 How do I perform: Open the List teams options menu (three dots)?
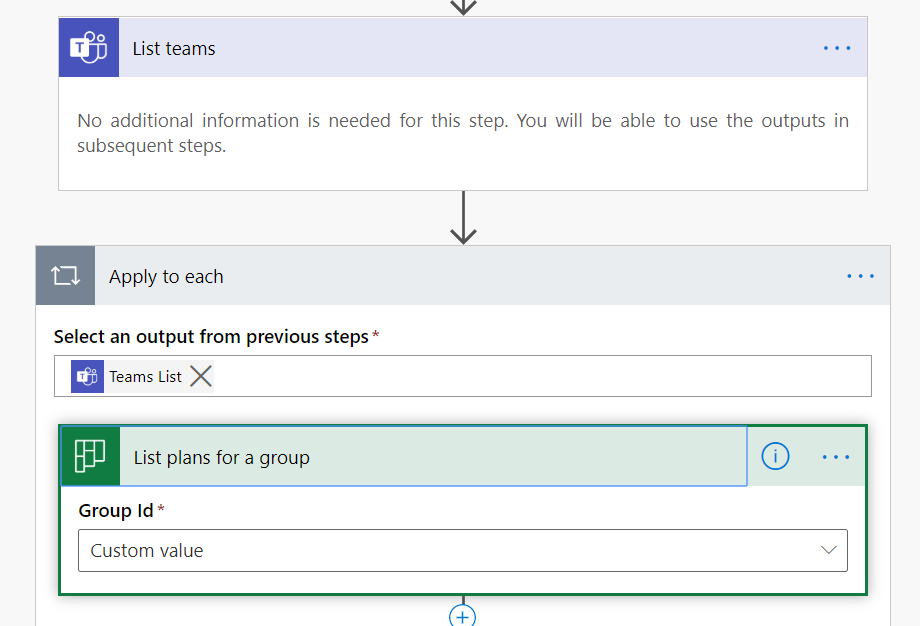837,48
